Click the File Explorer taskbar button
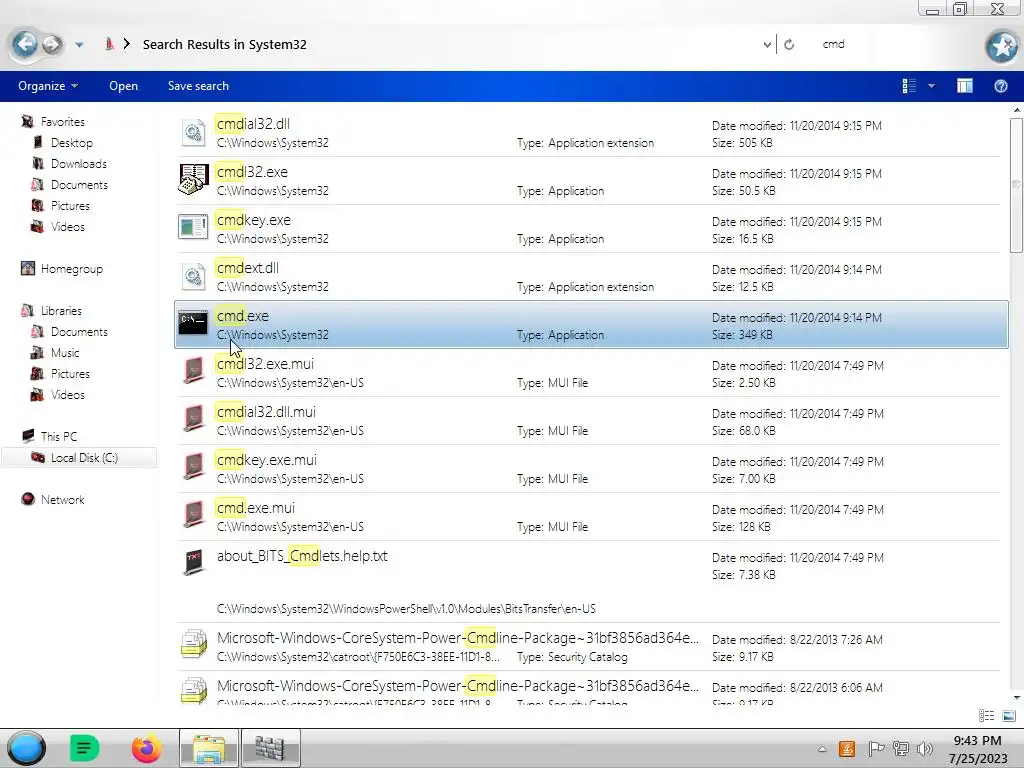1024x768 pixels. point(209,748)
